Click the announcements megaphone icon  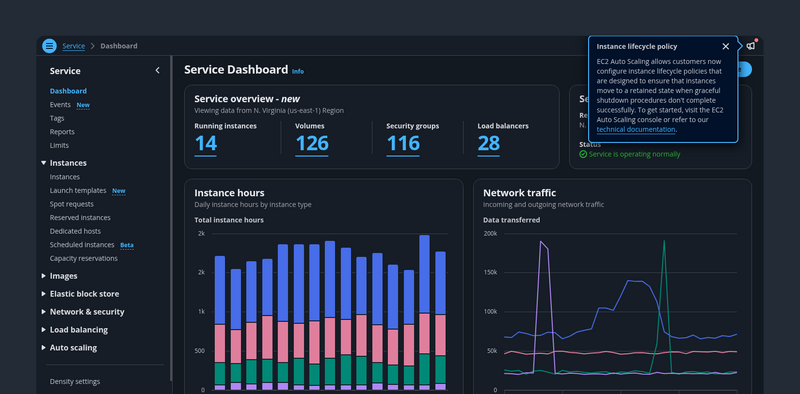coord(751,46)
